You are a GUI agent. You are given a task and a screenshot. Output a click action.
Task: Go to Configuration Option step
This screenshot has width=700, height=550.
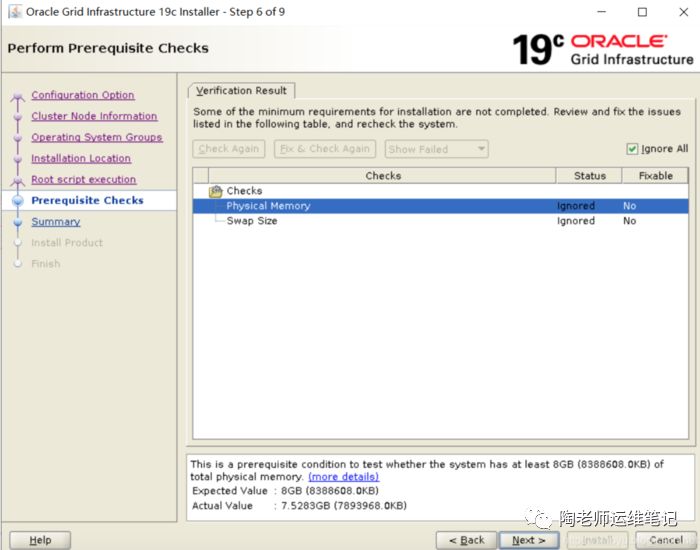click(x=83, y=95)
